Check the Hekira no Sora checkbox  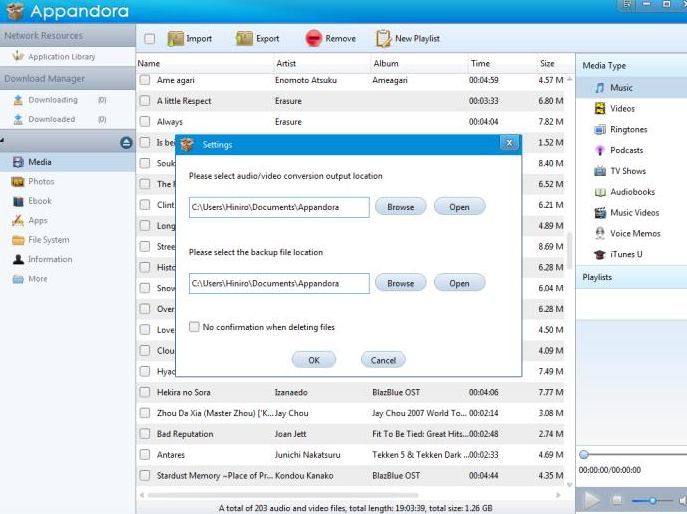point(145,392)
